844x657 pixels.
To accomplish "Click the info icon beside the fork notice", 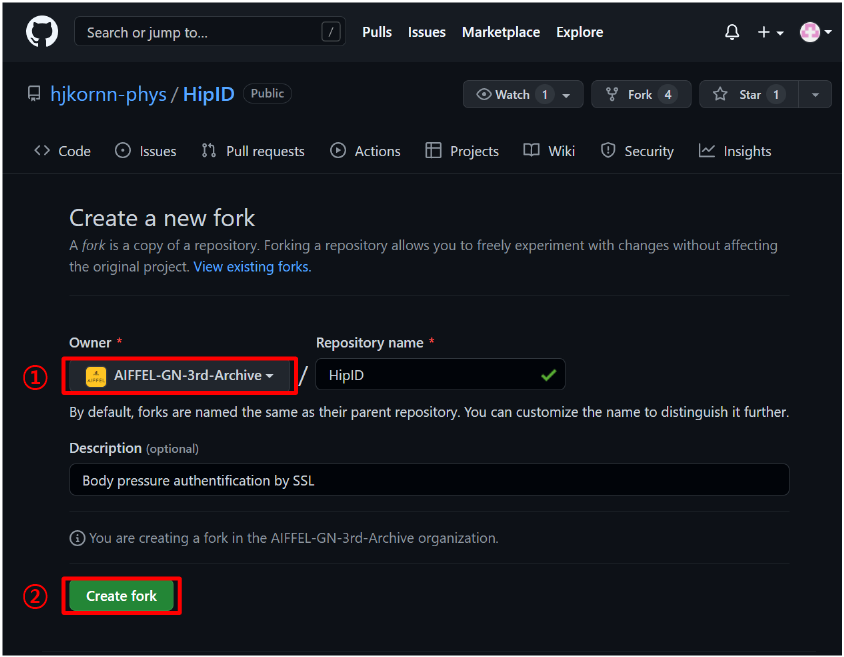I will (x=77, y=538).
